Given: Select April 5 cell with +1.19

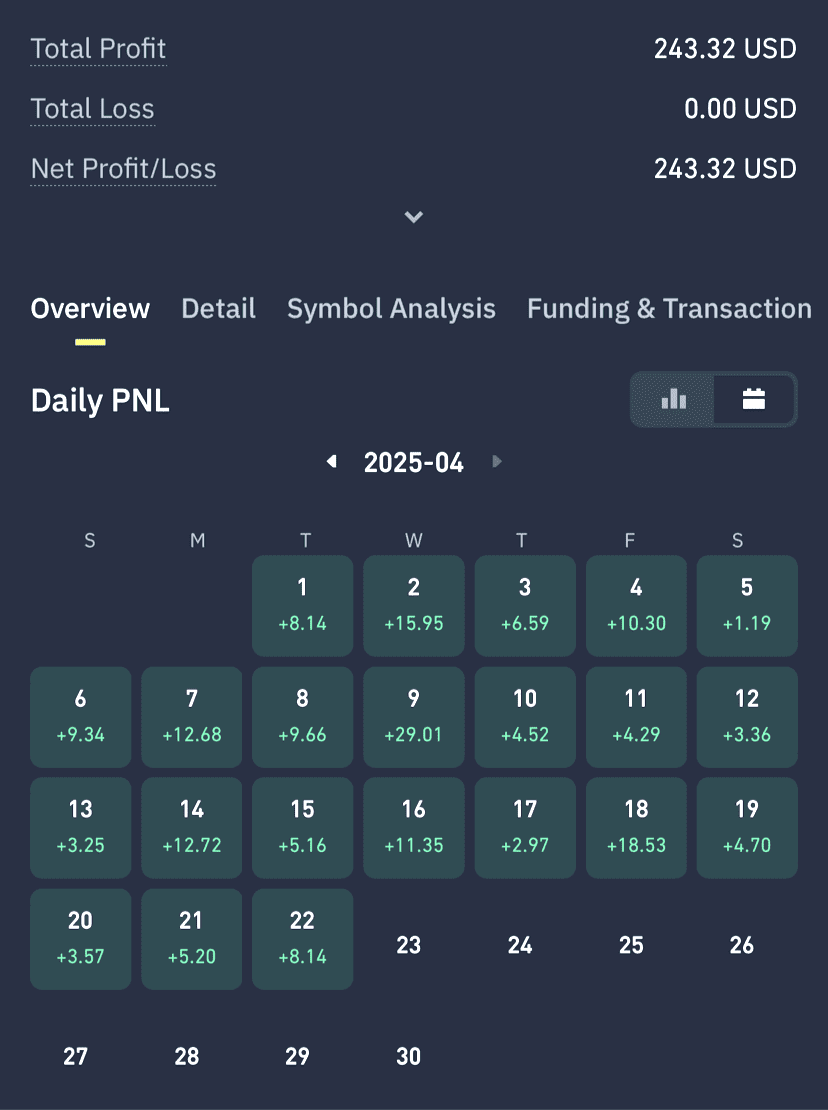Looking at the screenshot, I should click(x=747, y=606).
